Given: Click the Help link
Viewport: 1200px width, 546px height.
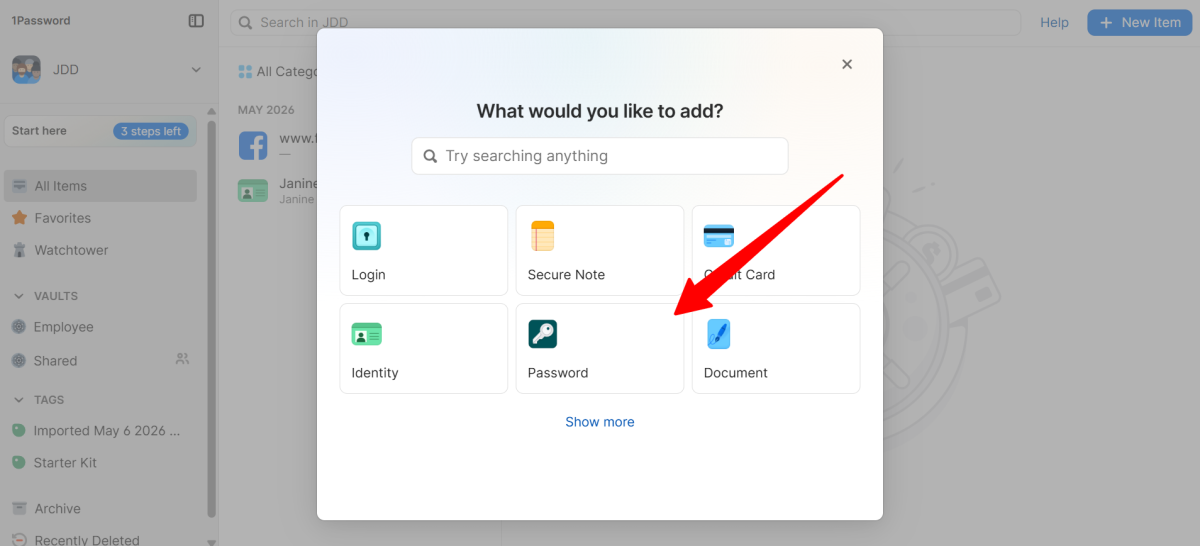Looking at the screenshot, I should [1054, 22].
